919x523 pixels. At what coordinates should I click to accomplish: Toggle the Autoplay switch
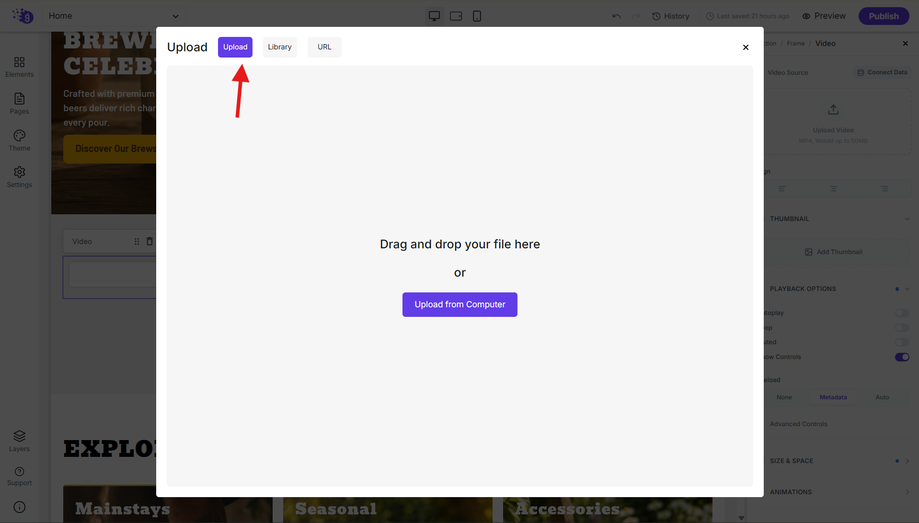(902, 313)
